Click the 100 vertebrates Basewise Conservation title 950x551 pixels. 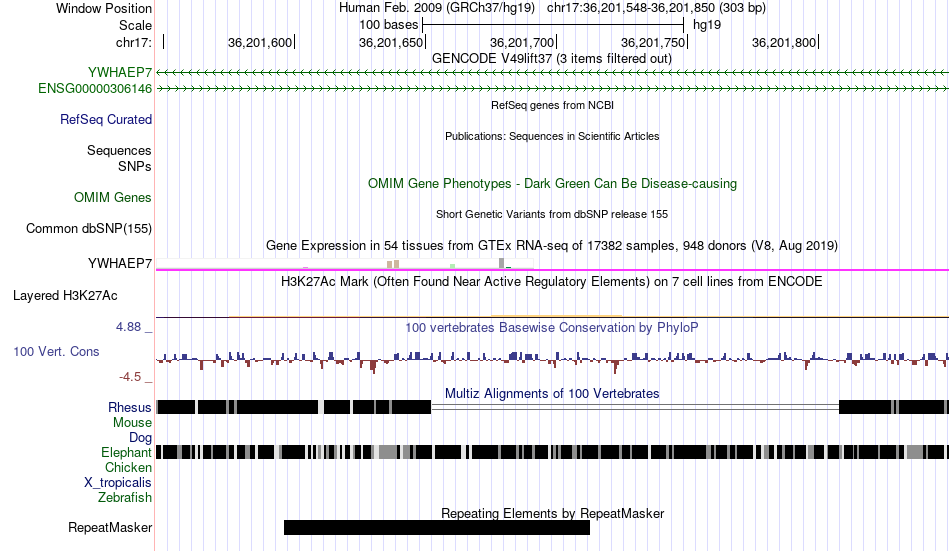pos(552,328)
